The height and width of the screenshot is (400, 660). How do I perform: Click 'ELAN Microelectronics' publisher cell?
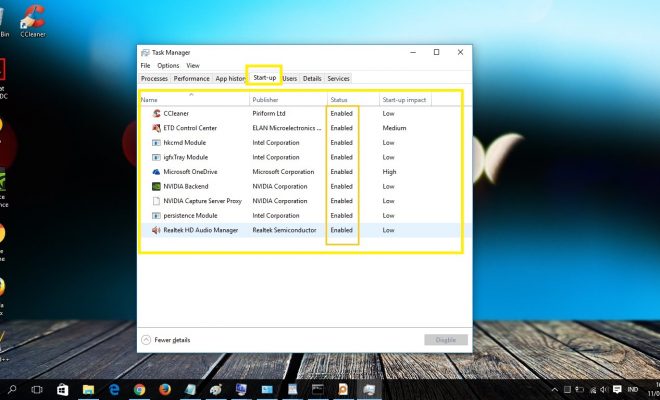(287, 128)
